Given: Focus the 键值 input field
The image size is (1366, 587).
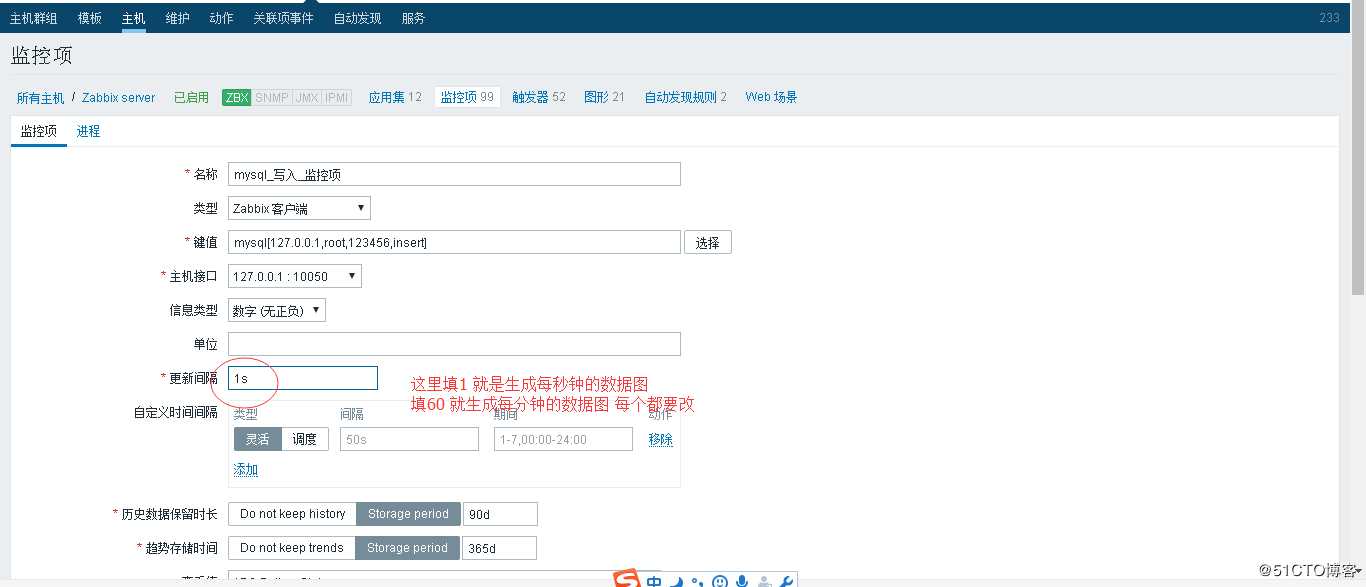Looking at the screenshot, I should 454,242.
